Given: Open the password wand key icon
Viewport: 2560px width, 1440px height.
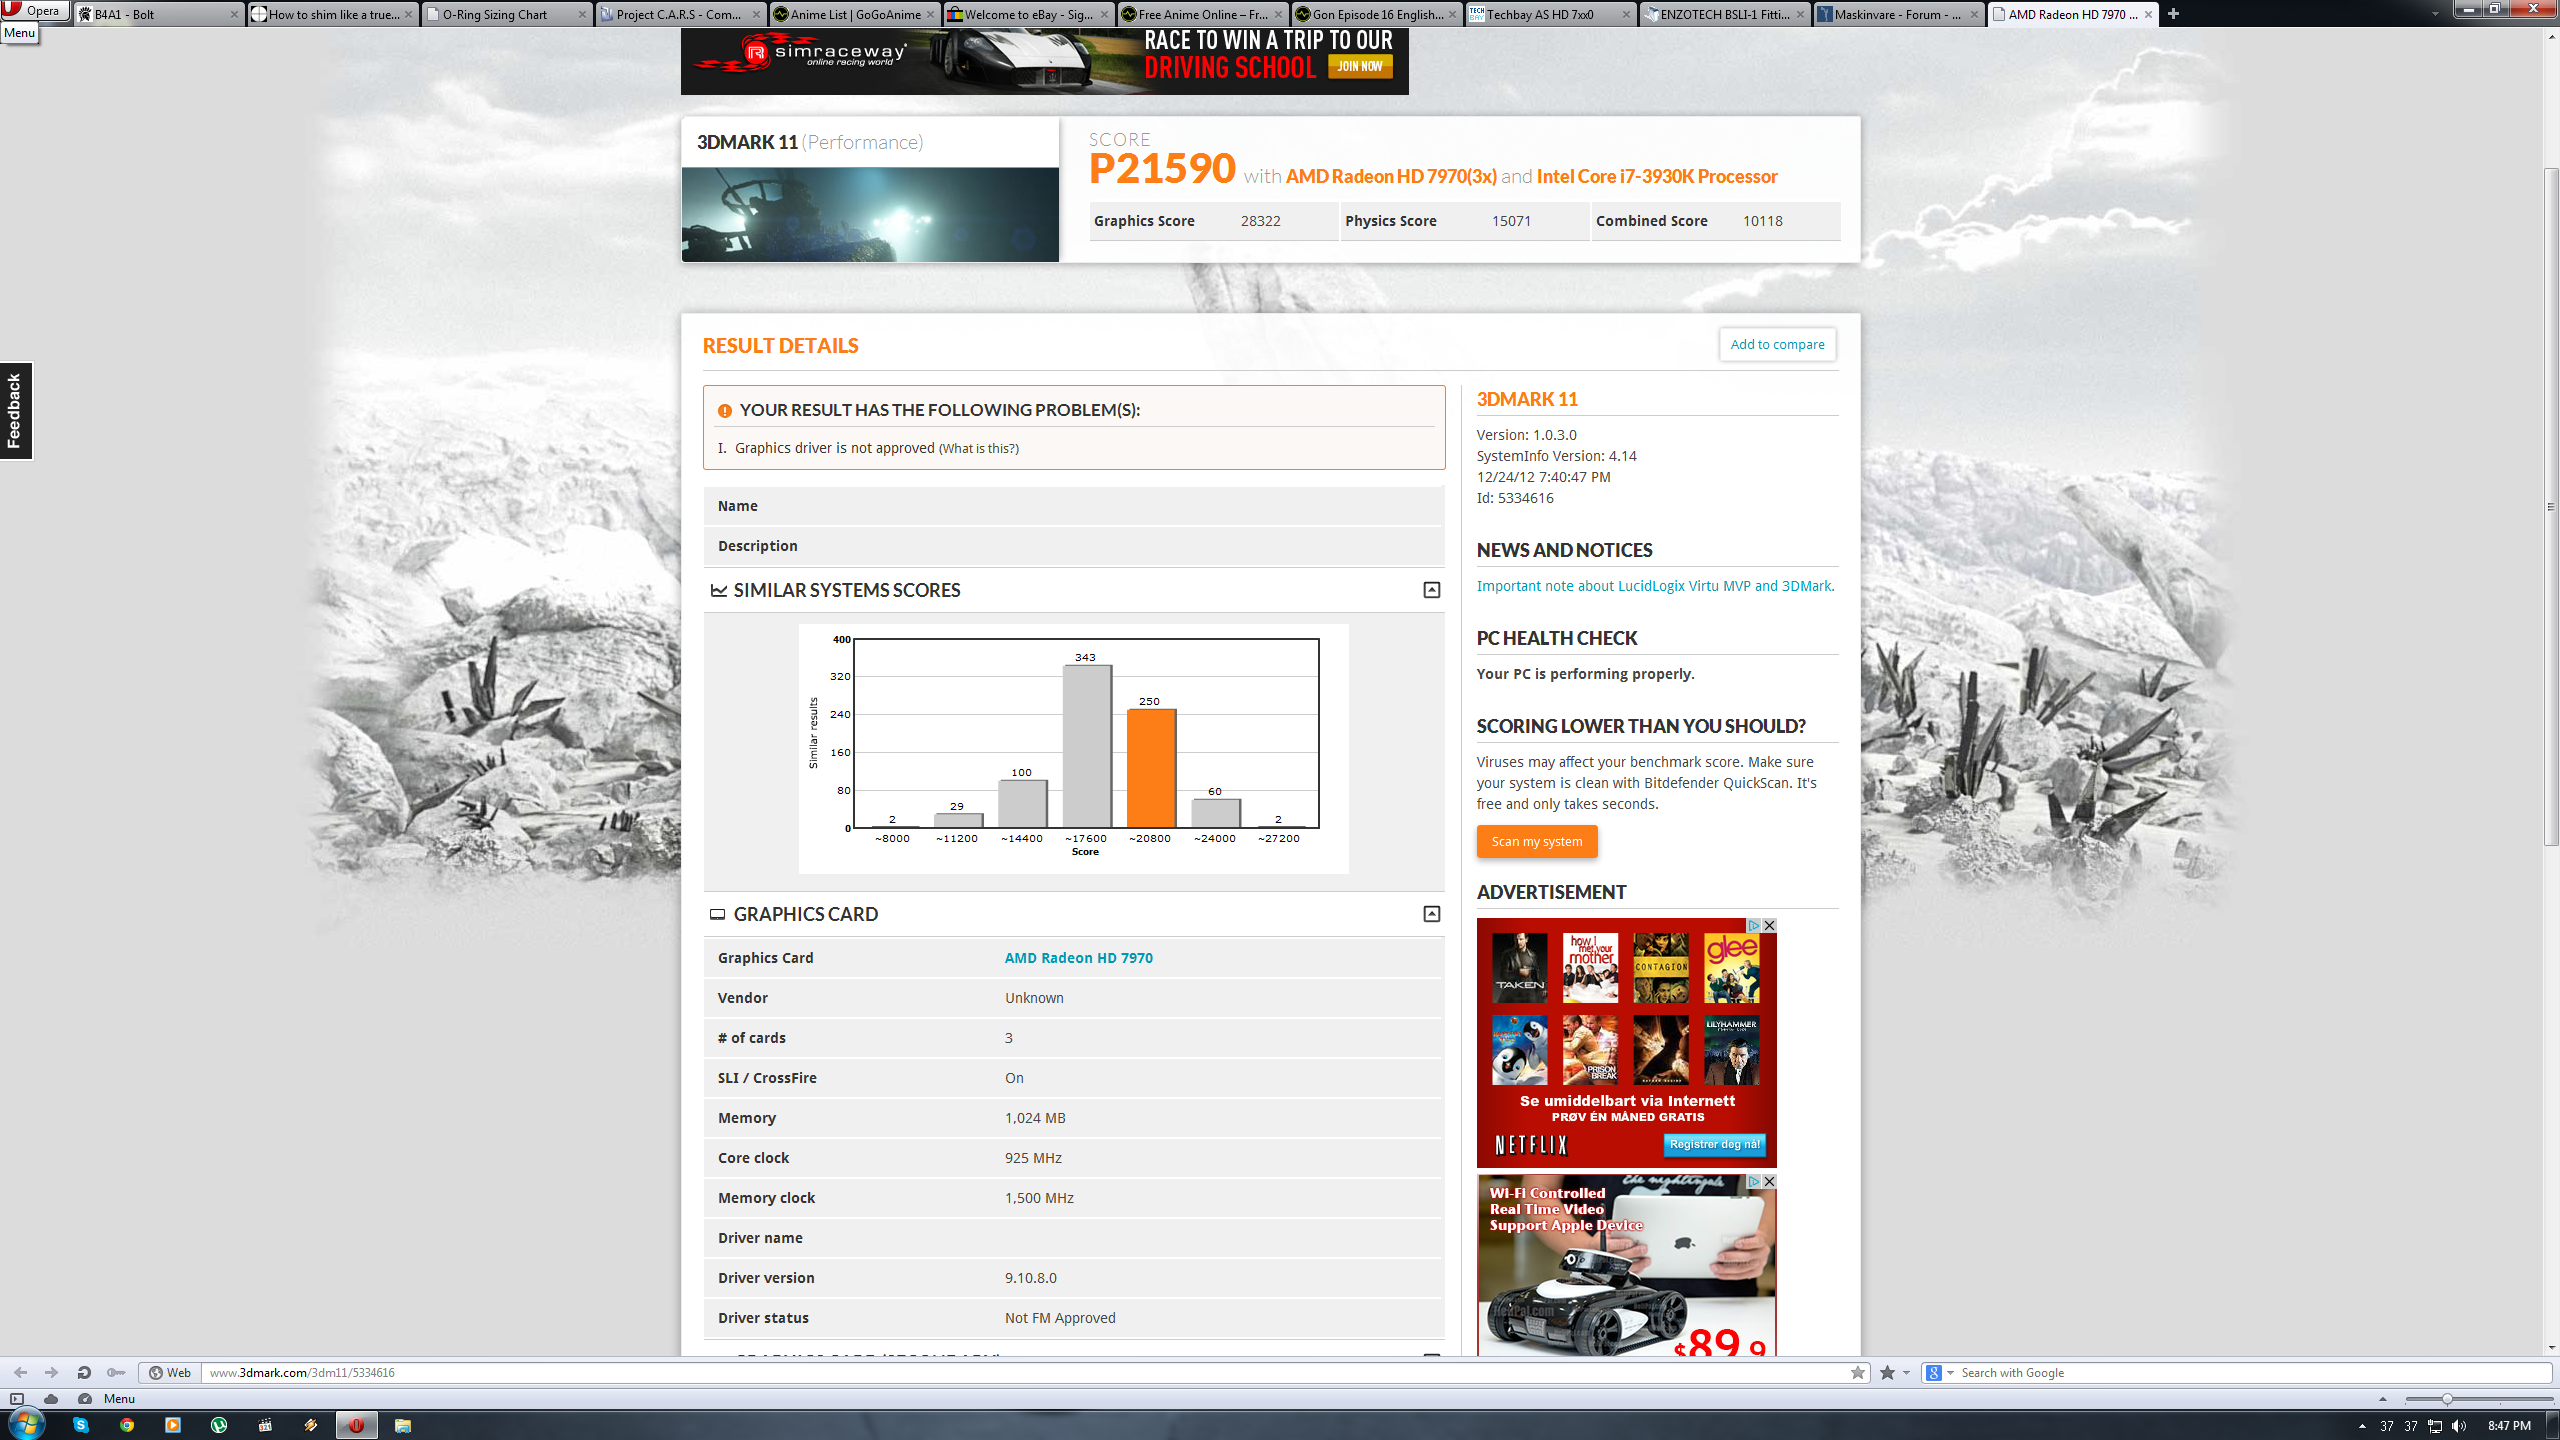Looking at the screenshot, I should pos(116,1373).
